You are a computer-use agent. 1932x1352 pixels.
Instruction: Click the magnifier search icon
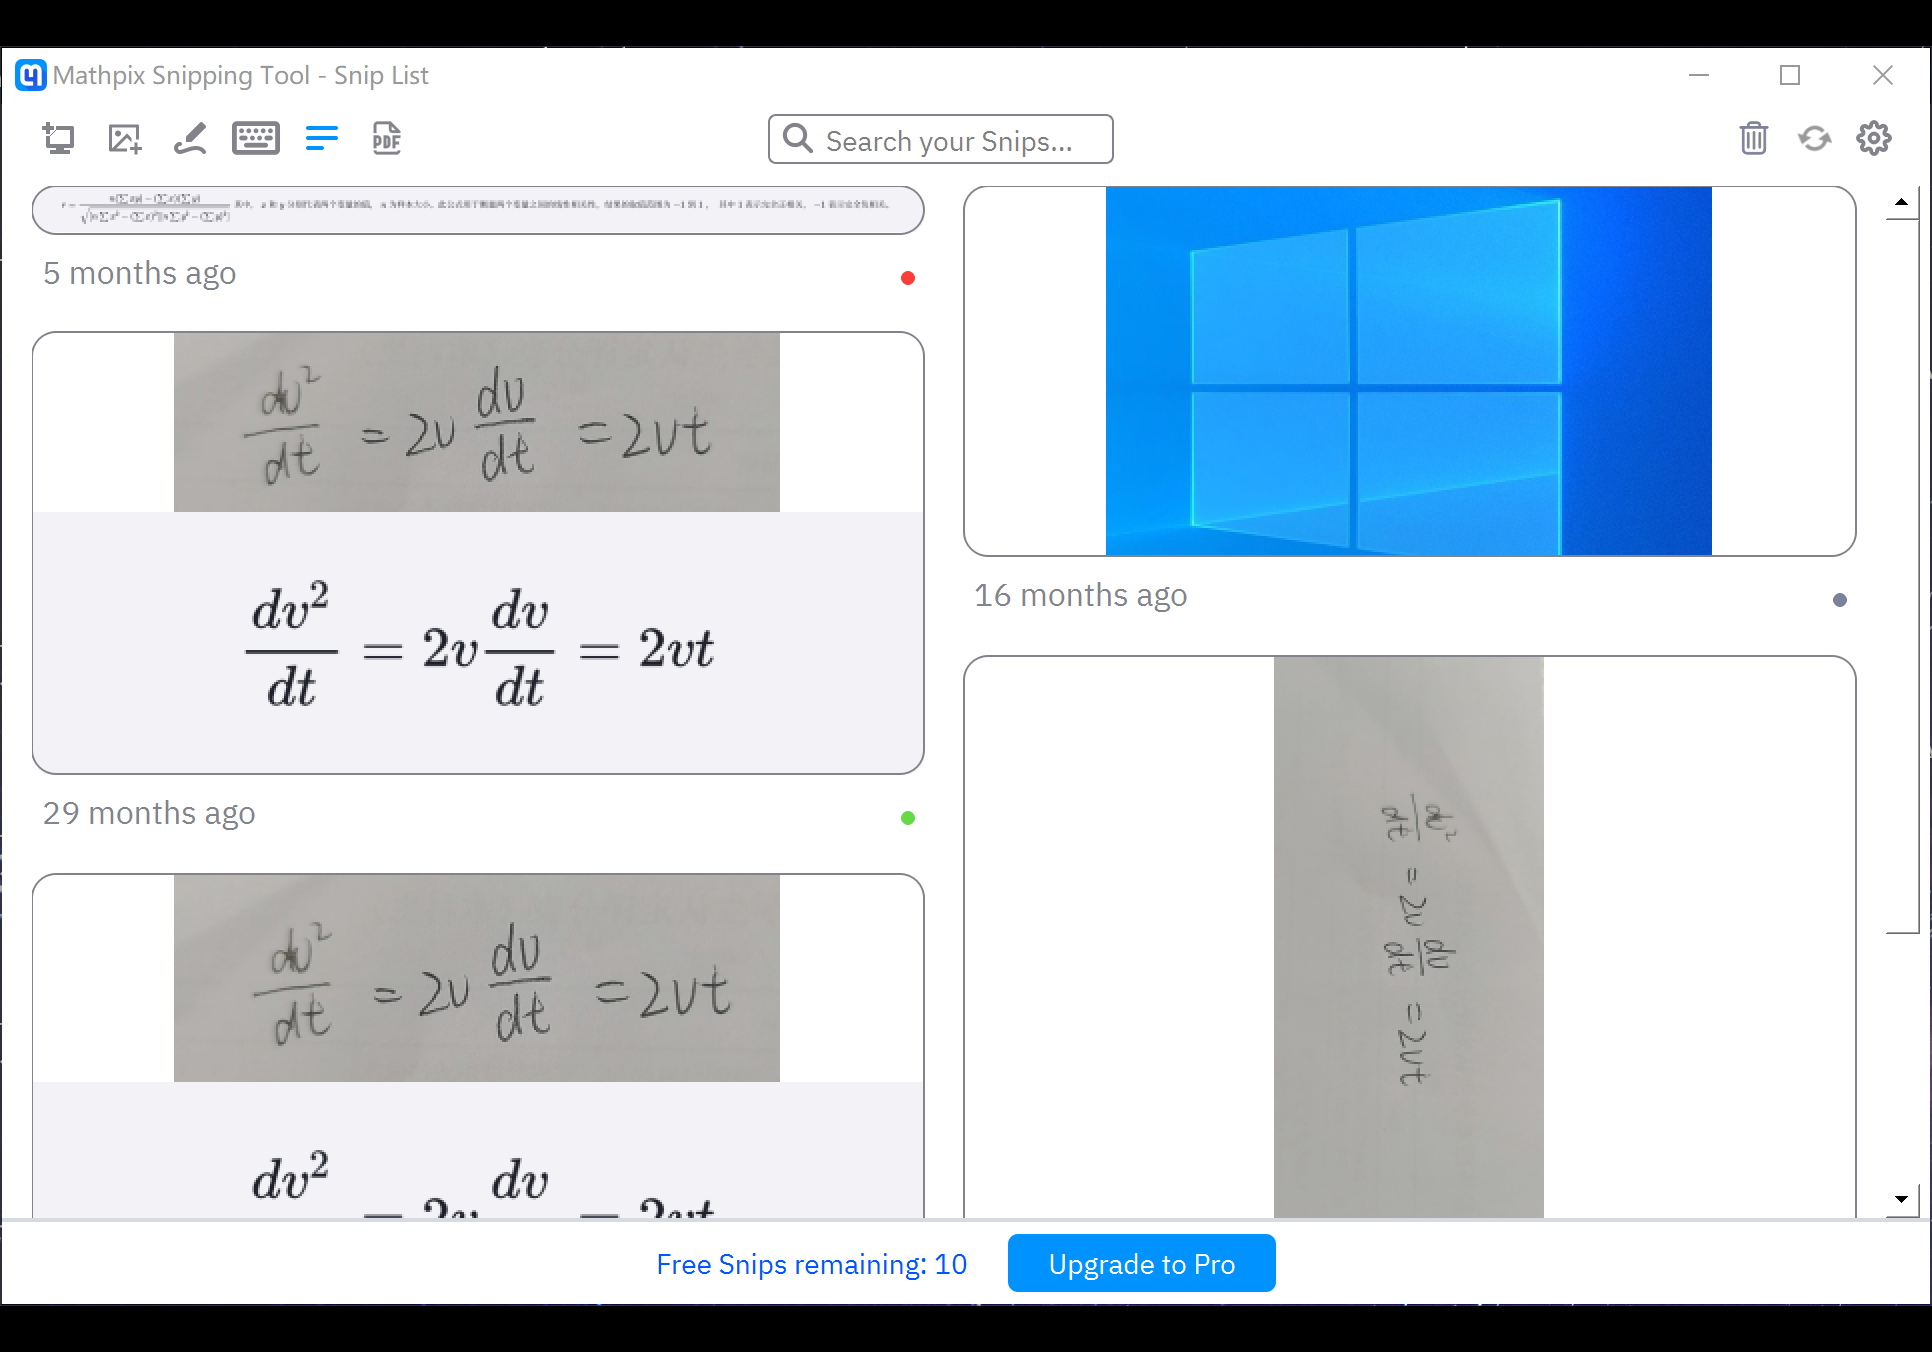pyautogui.click(x=797, y=138)
